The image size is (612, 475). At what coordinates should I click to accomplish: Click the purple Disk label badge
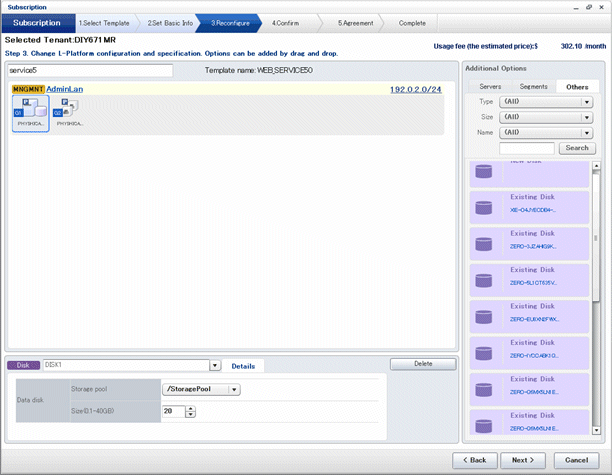23,365
